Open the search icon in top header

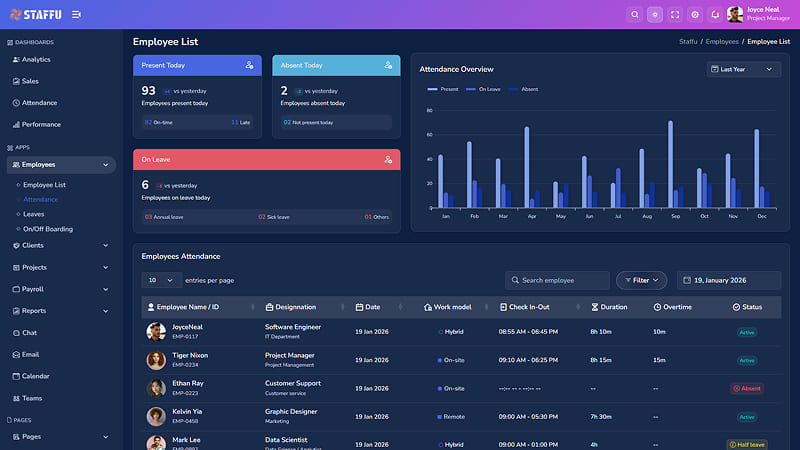[635, 15]
